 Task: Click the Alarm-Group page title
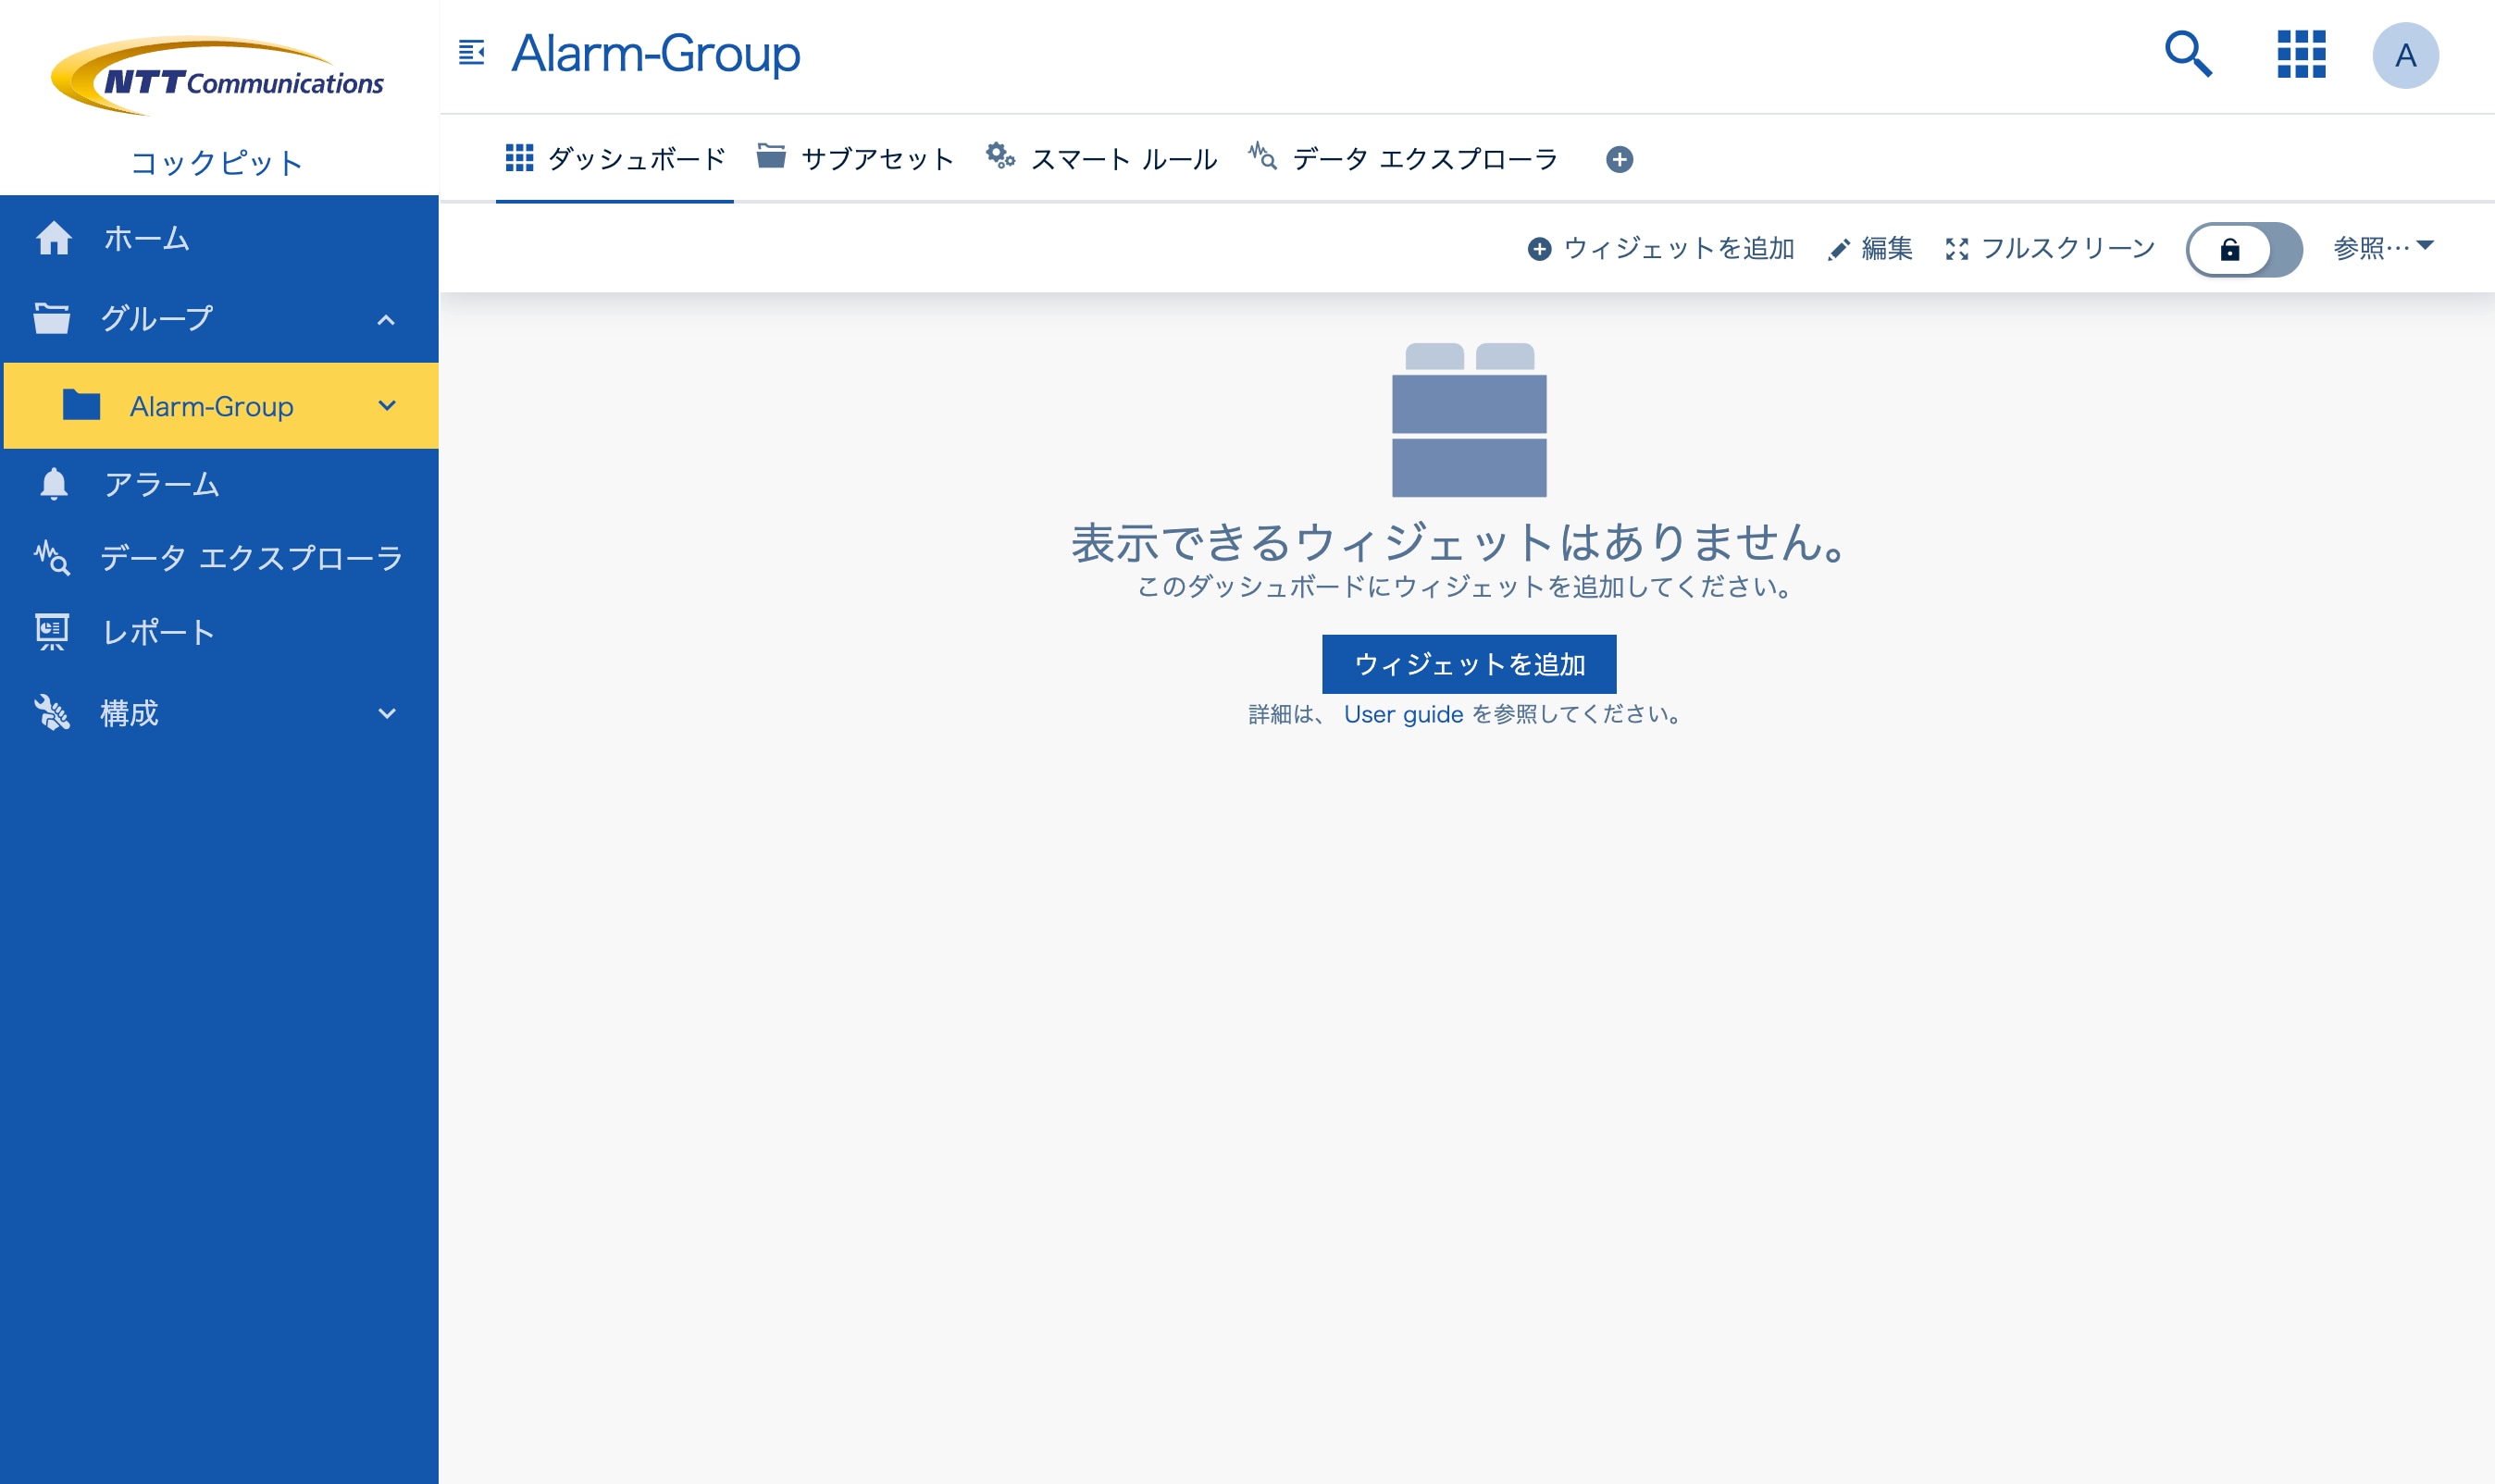pos(655,53)
